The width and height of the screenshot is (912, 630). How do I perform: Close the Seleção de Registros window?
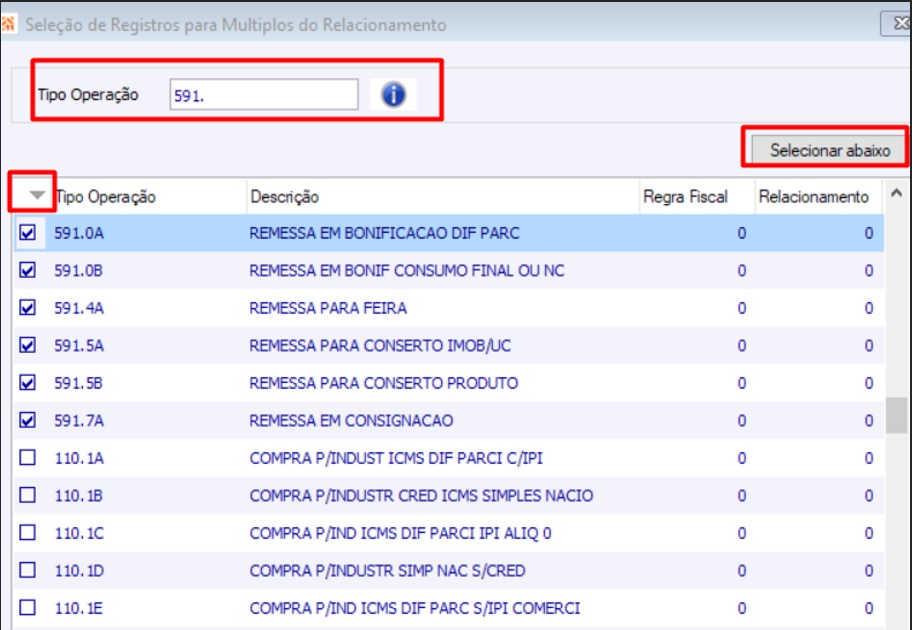point(898,24)
